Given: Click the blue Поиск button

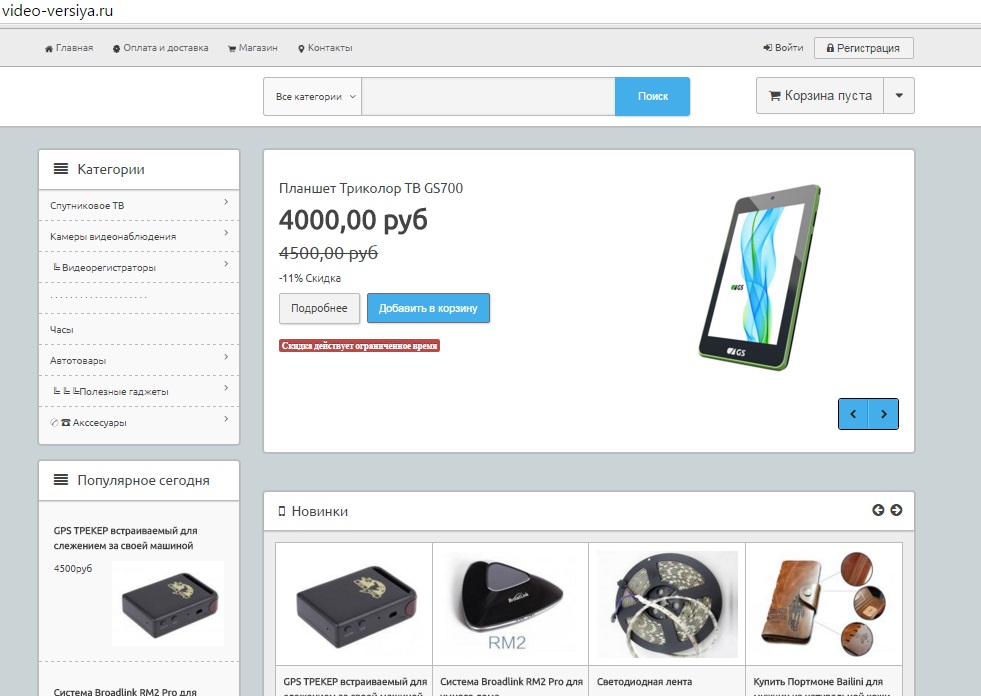Looking at the screenshot, I should point(653,96).
